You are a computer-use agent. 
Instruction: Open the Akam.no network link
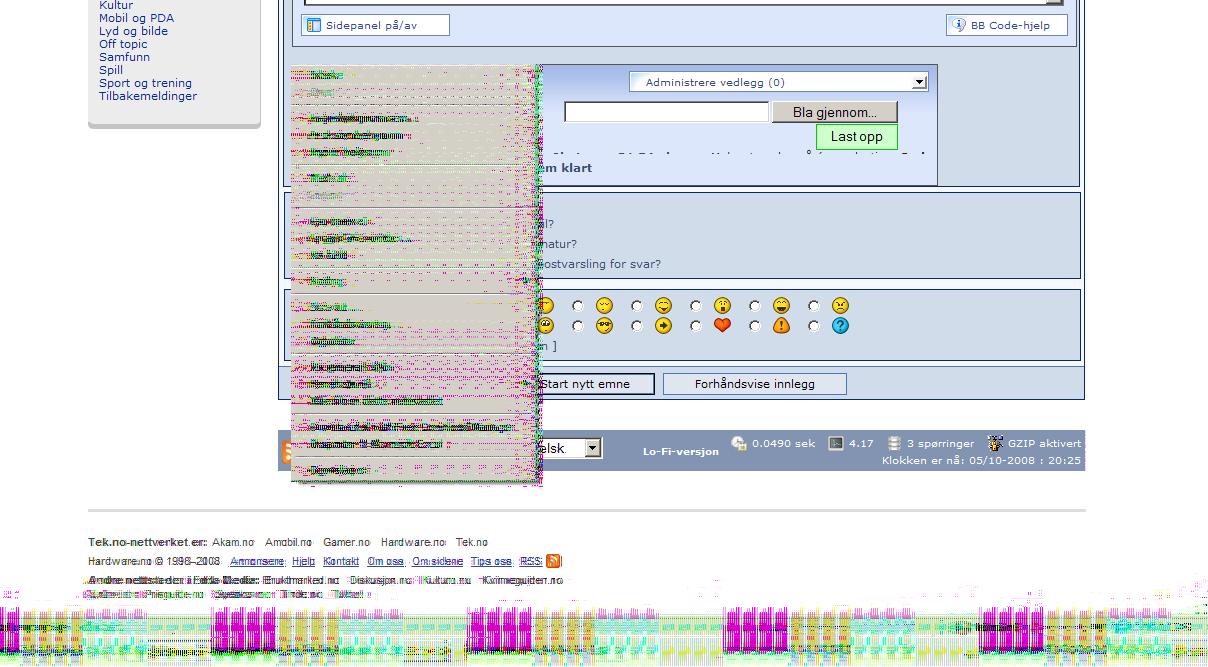point(232,542)
